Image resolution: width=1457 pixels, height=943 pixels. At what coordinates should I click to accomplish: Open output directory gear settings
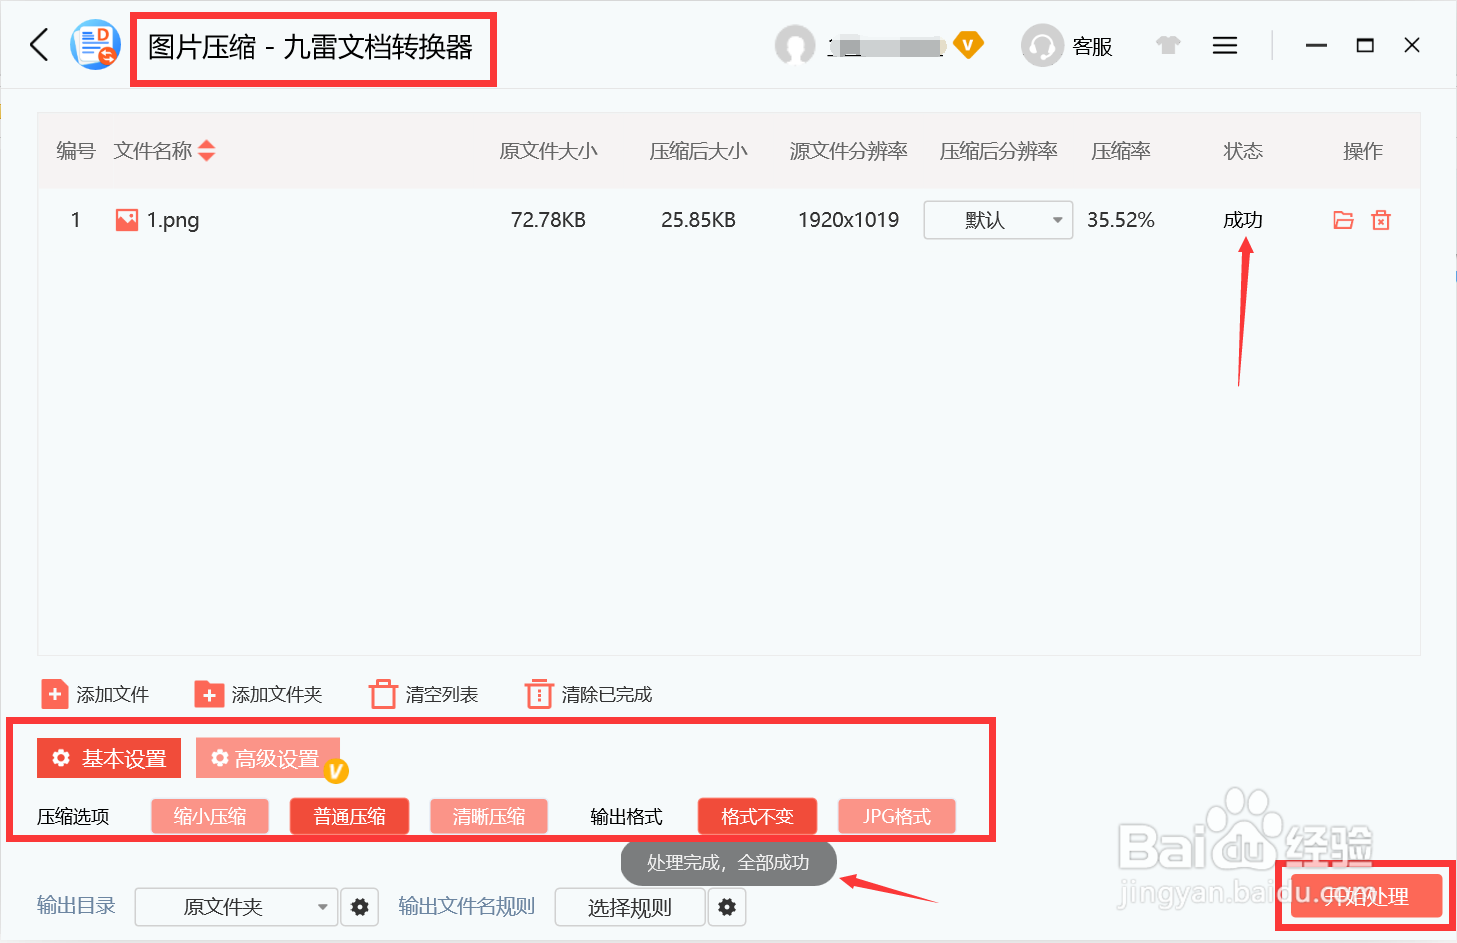[x=360, y=907]
